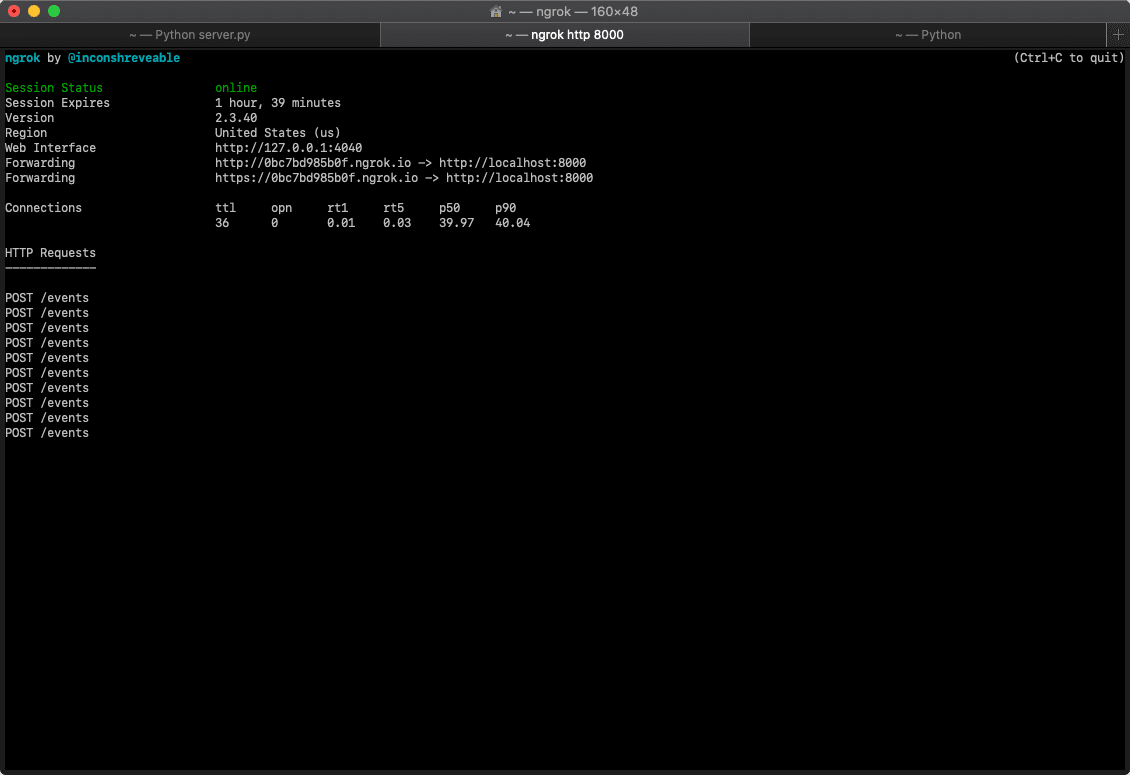Switch to the 'Python server.py' tab

point(190,34)
